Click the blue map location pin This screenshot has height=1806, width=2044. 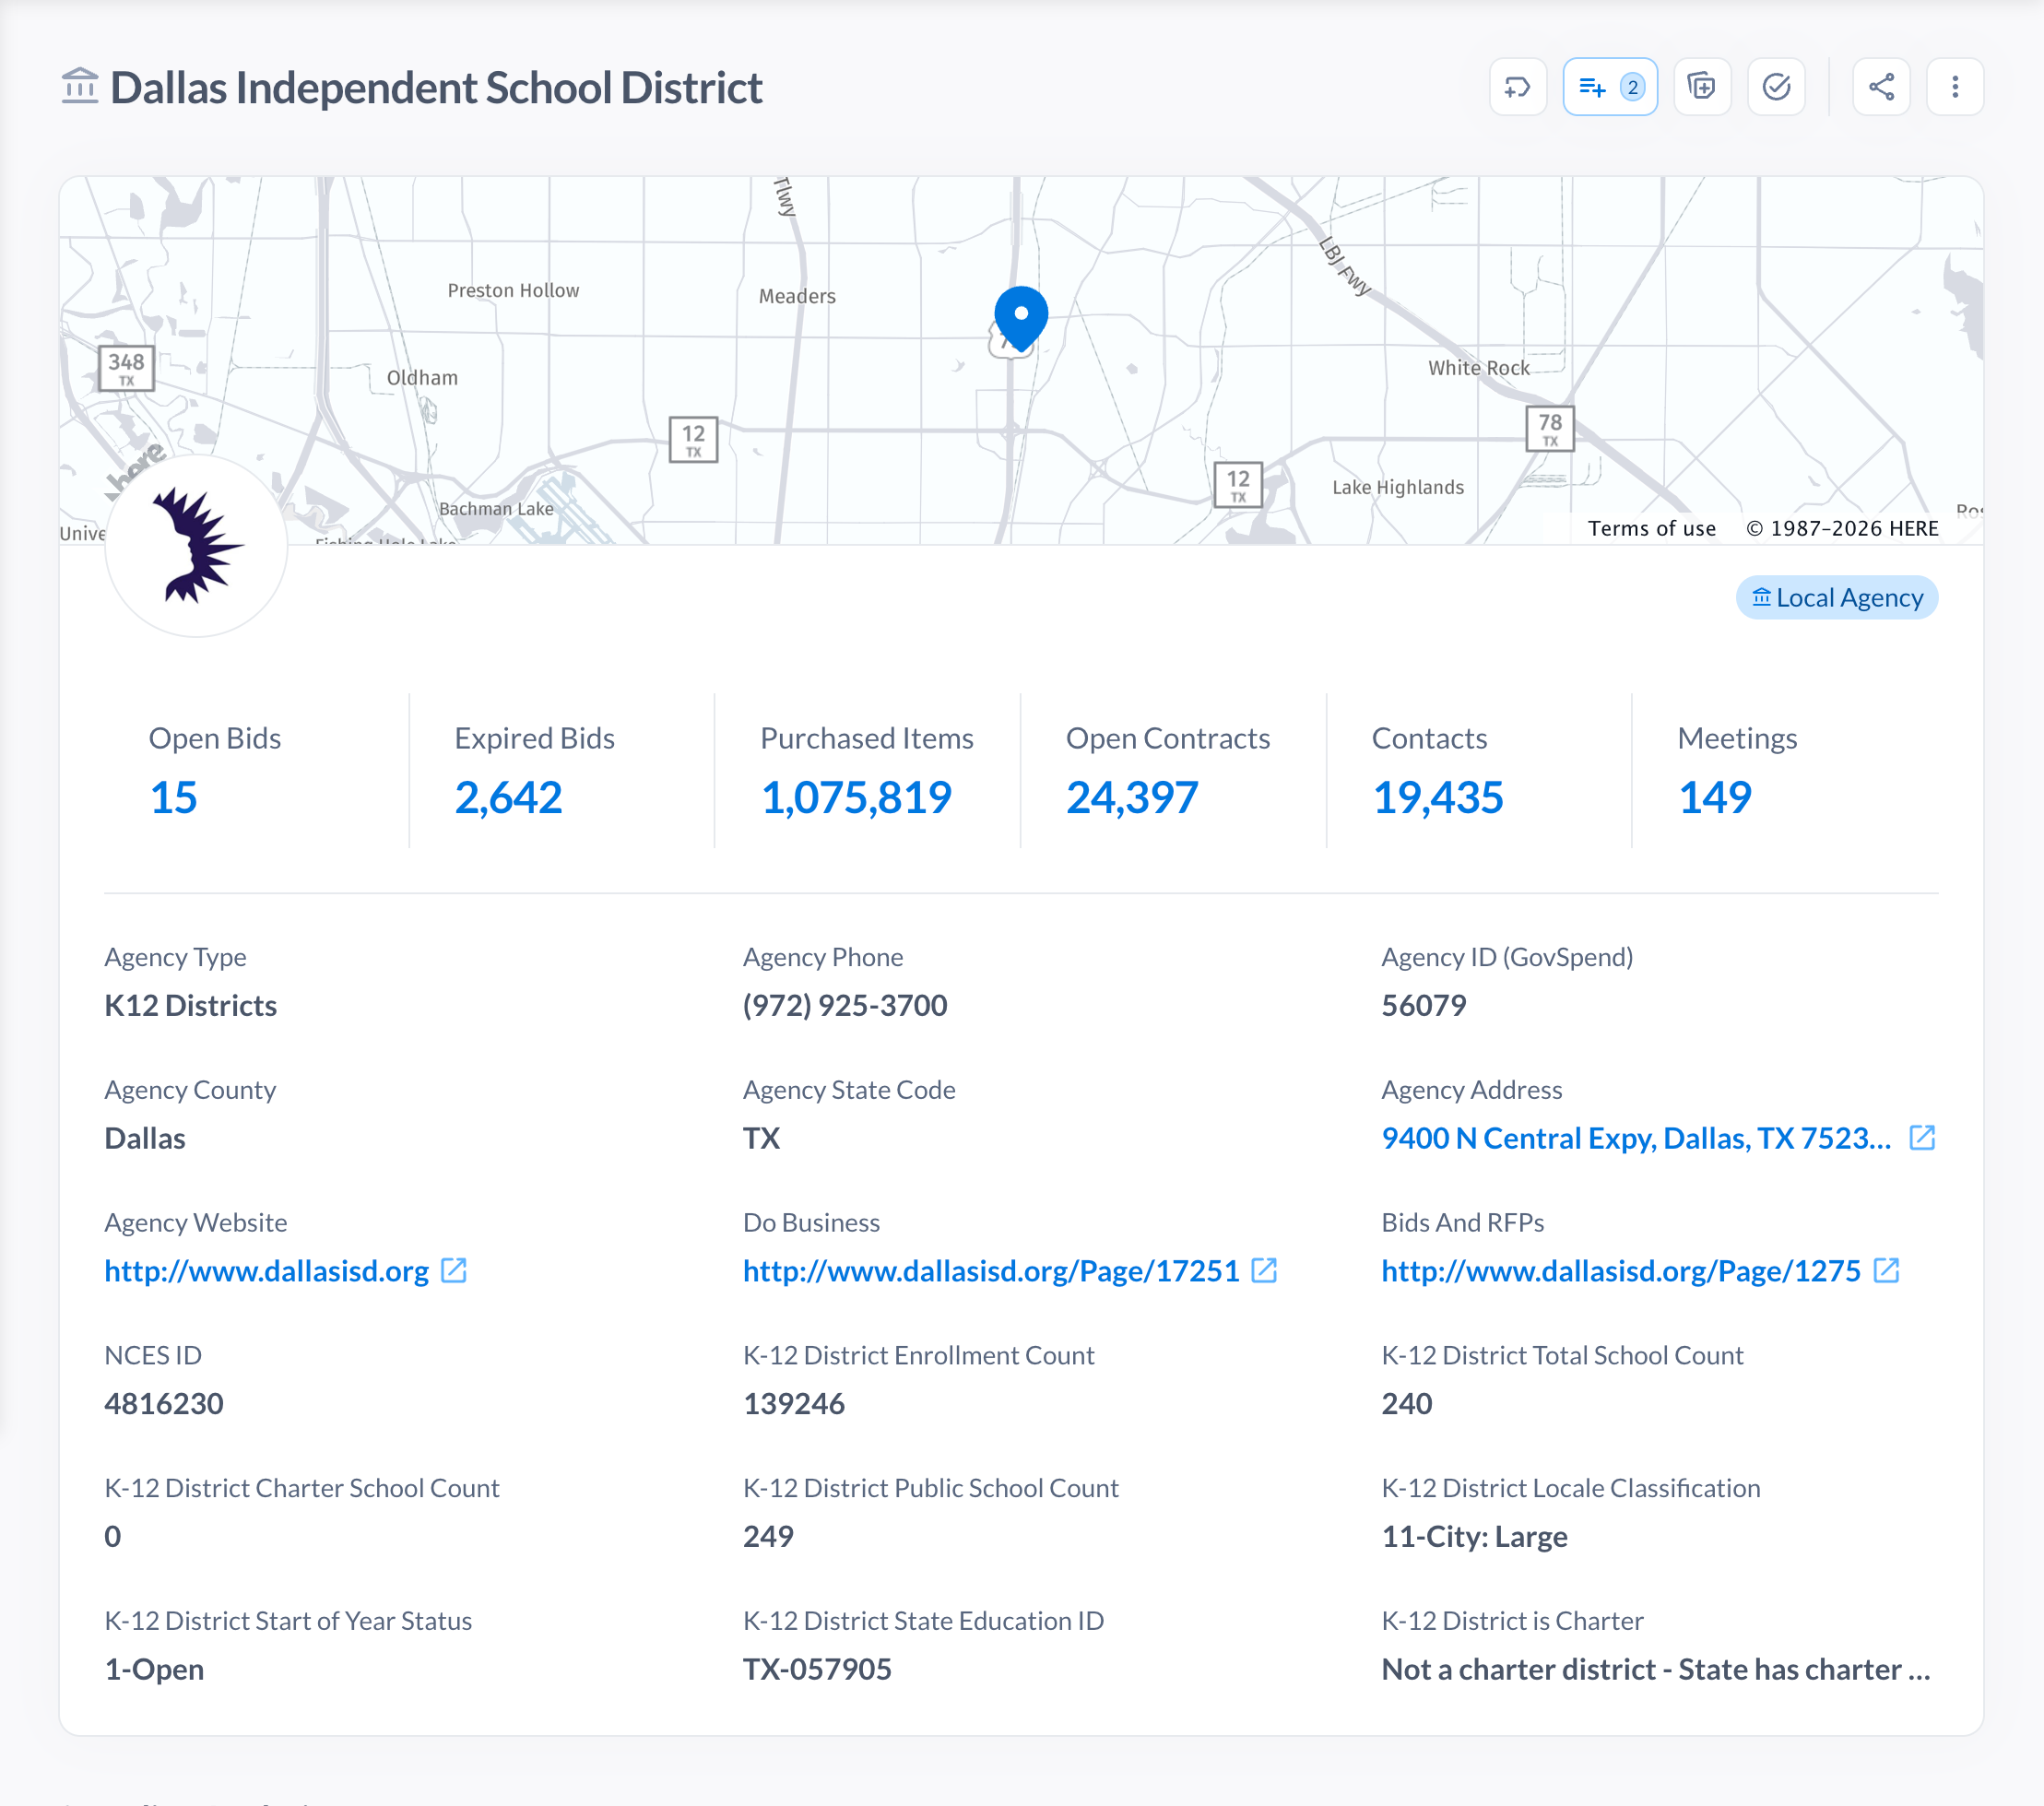click(1020, 316)
